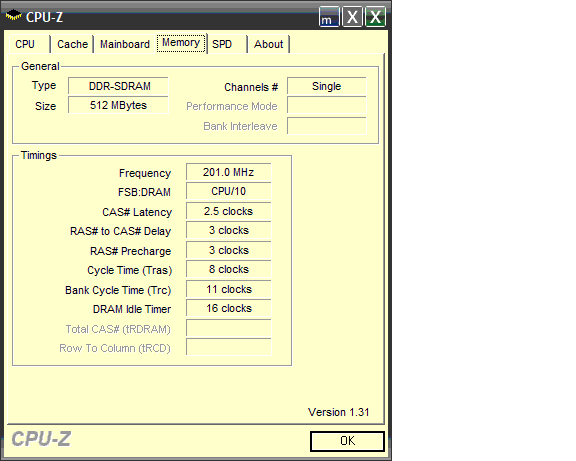Viewport: 576px width, 461px height.
Task: Select the 512 MBytes size field
Action: pos(118,105)
